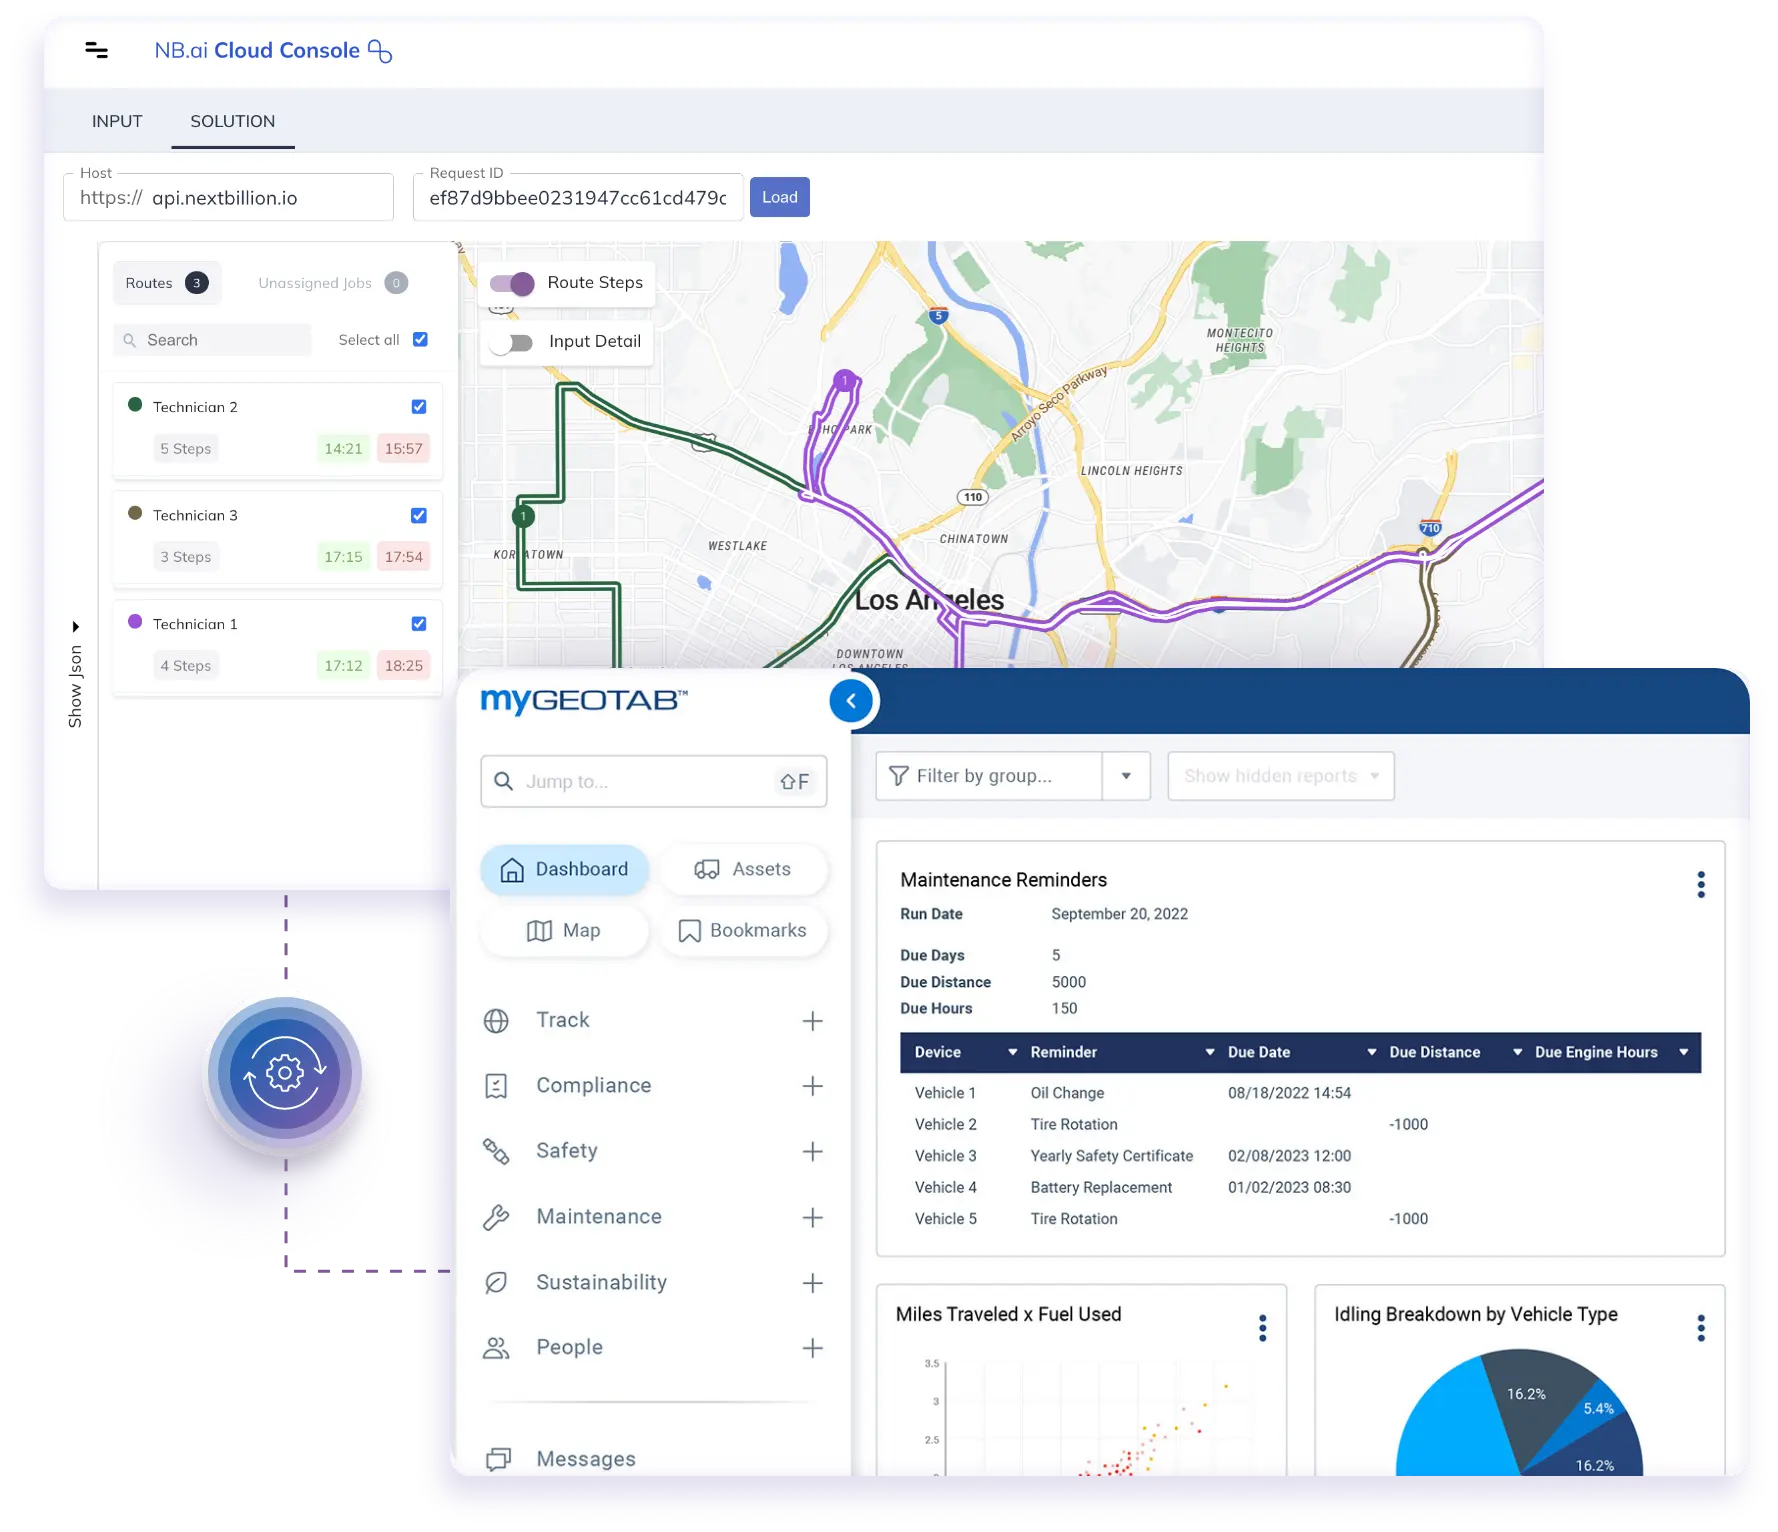Click the 3 Steps badge for Technician 3
Screen dimensions: 1778x1532
click(x=185, y=557)
